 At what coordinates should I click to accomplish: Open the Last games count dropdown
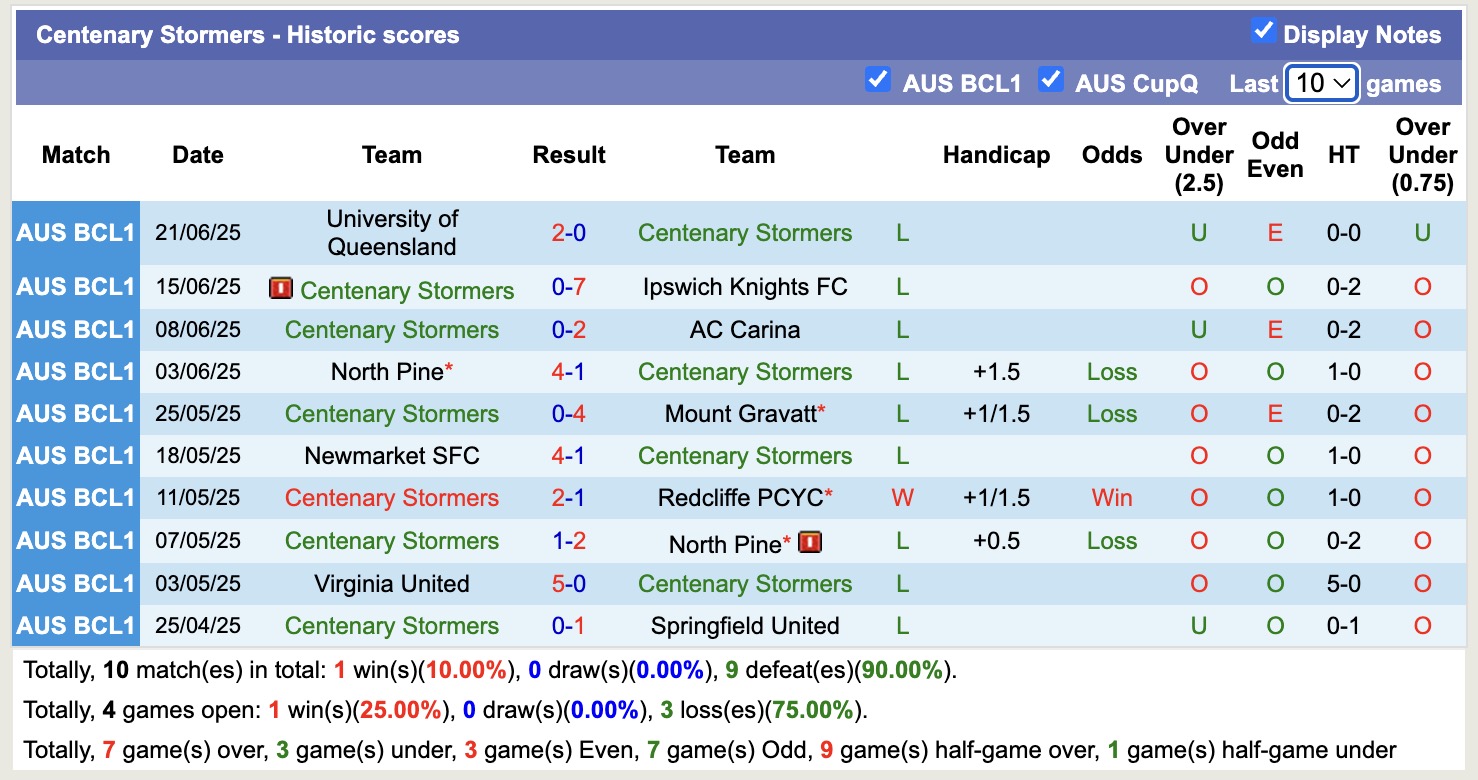click(1320, 82)
